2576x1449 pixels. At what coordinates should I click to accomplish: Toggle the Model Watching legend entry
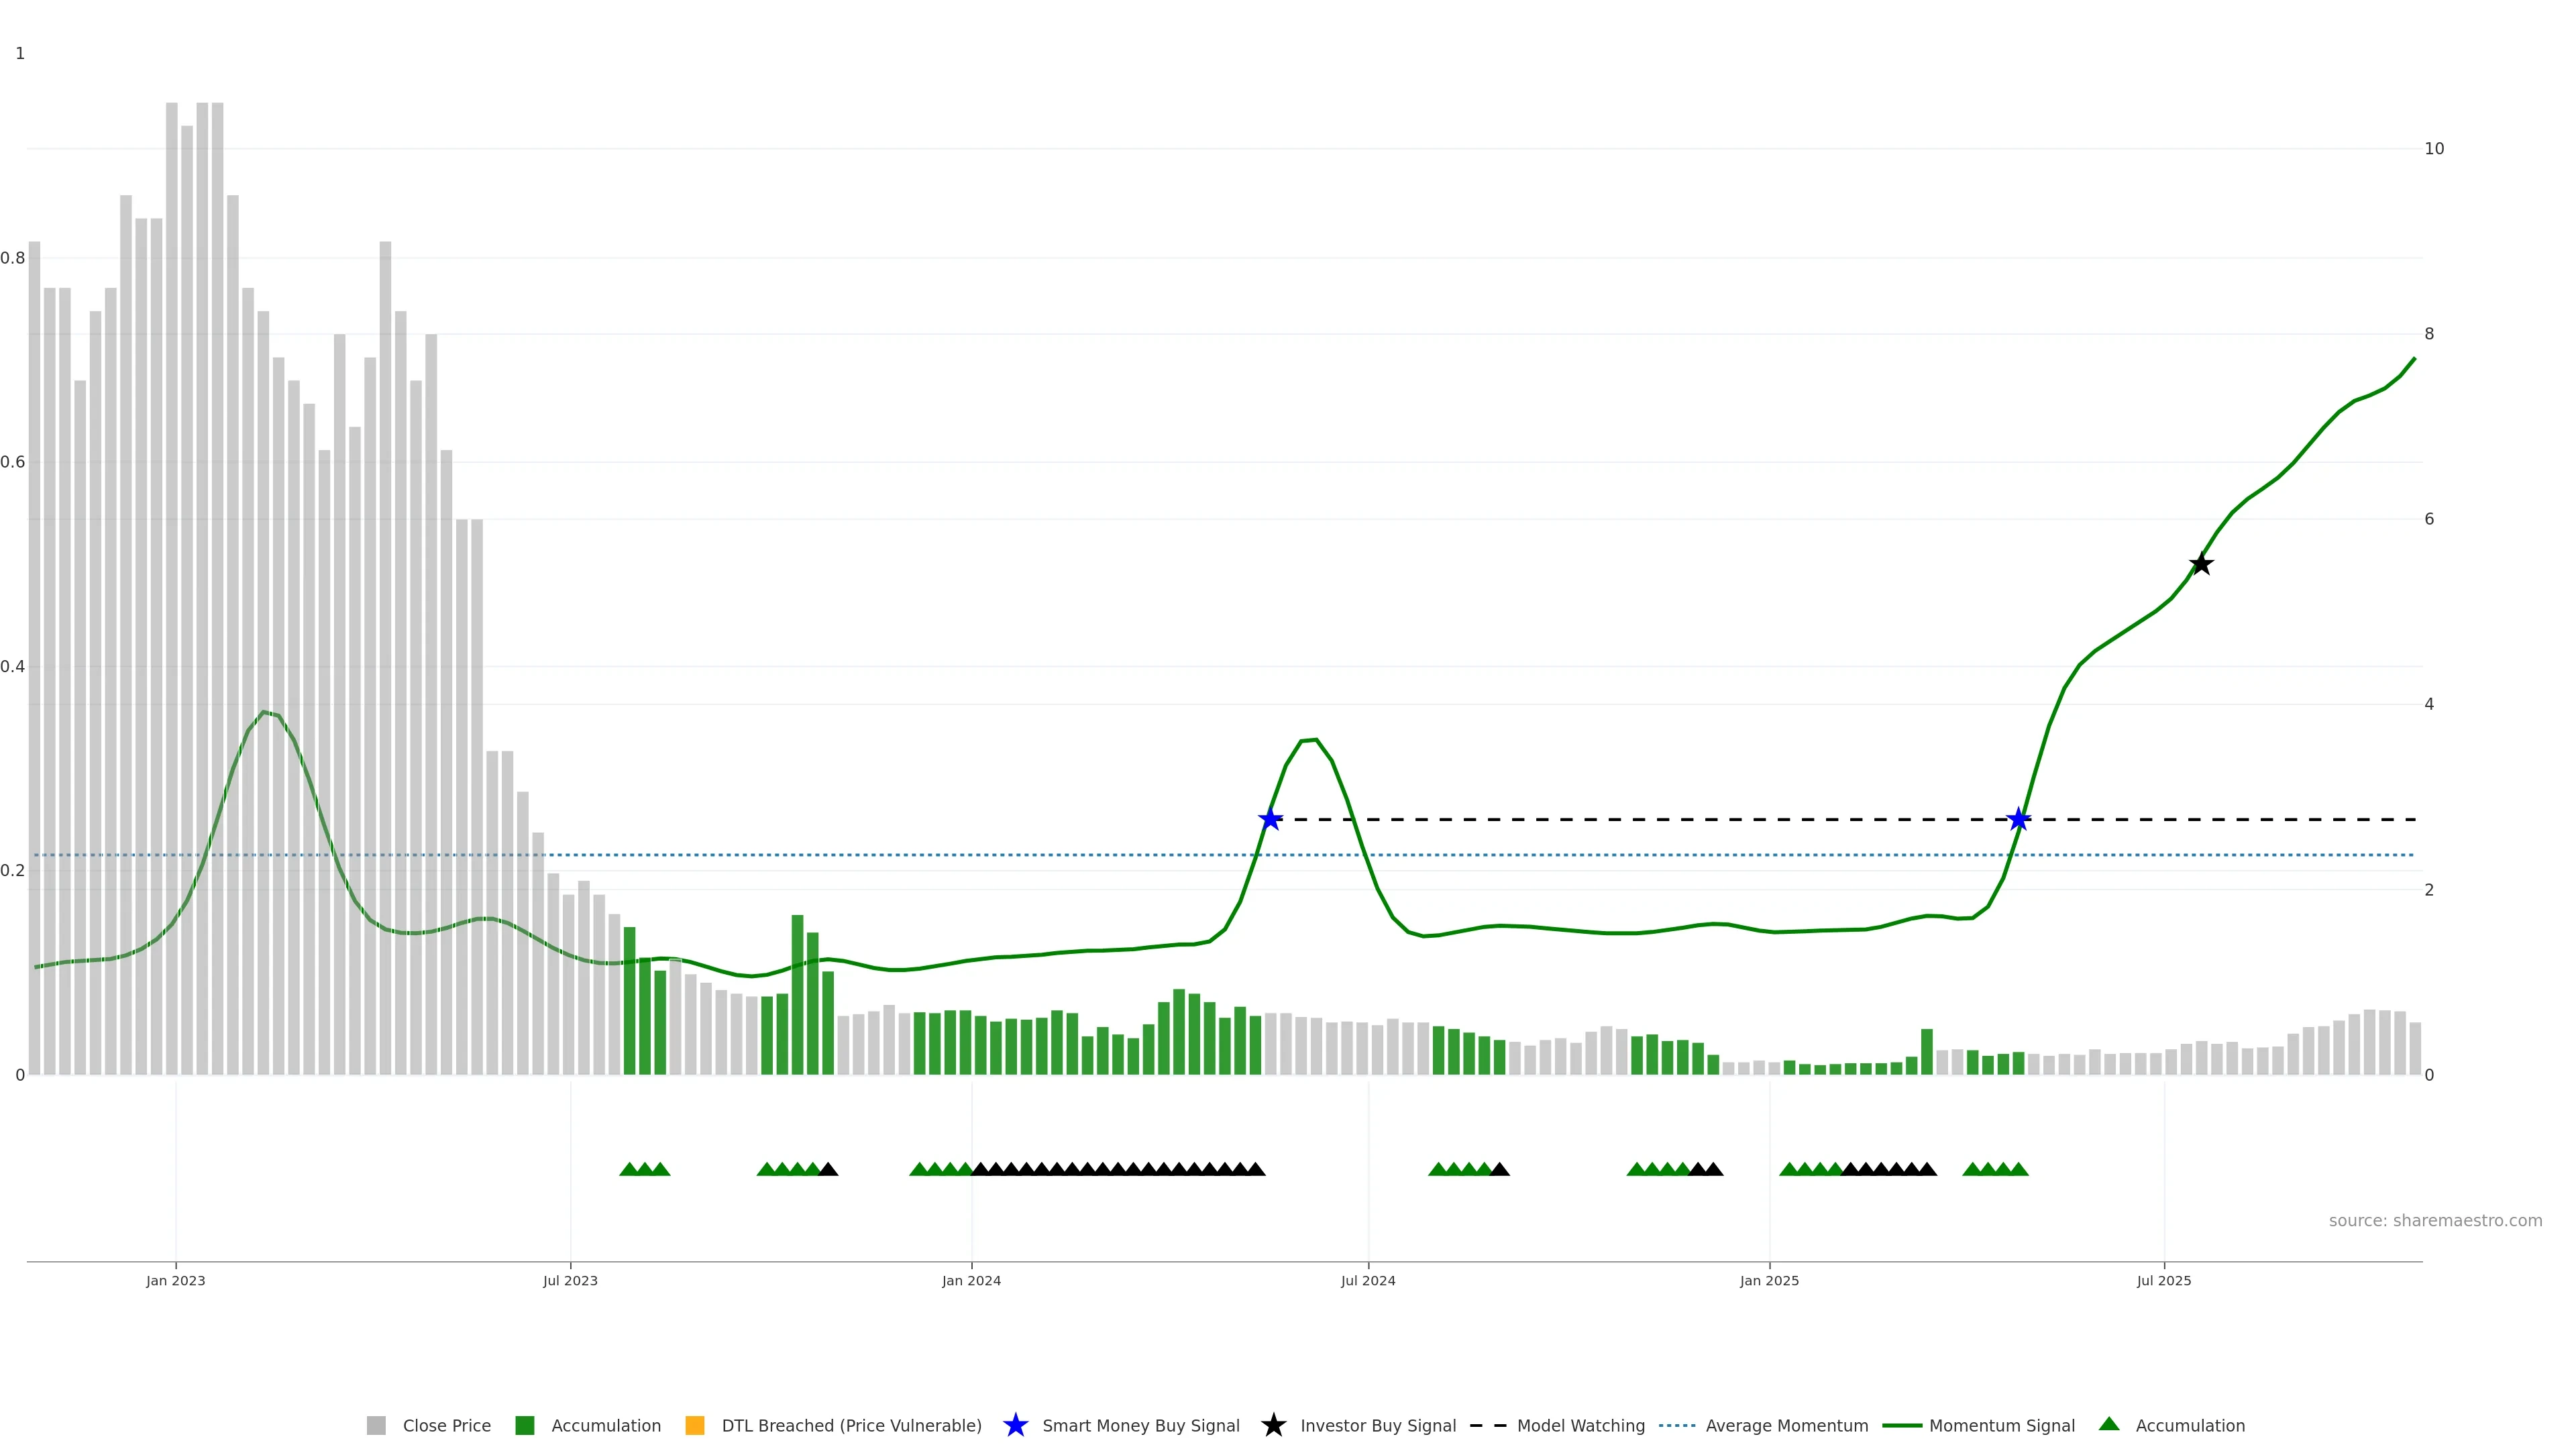point(1580,1425)
